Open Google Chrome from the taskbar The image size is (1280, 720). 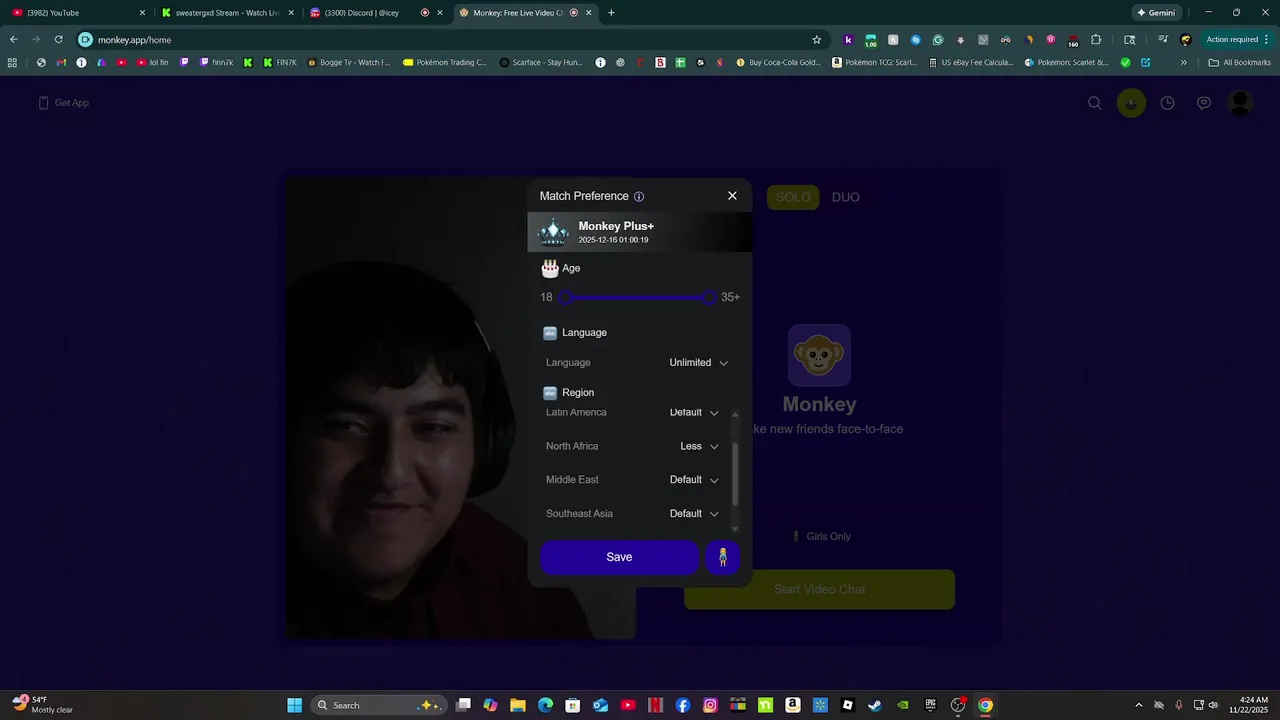[985, 705]
